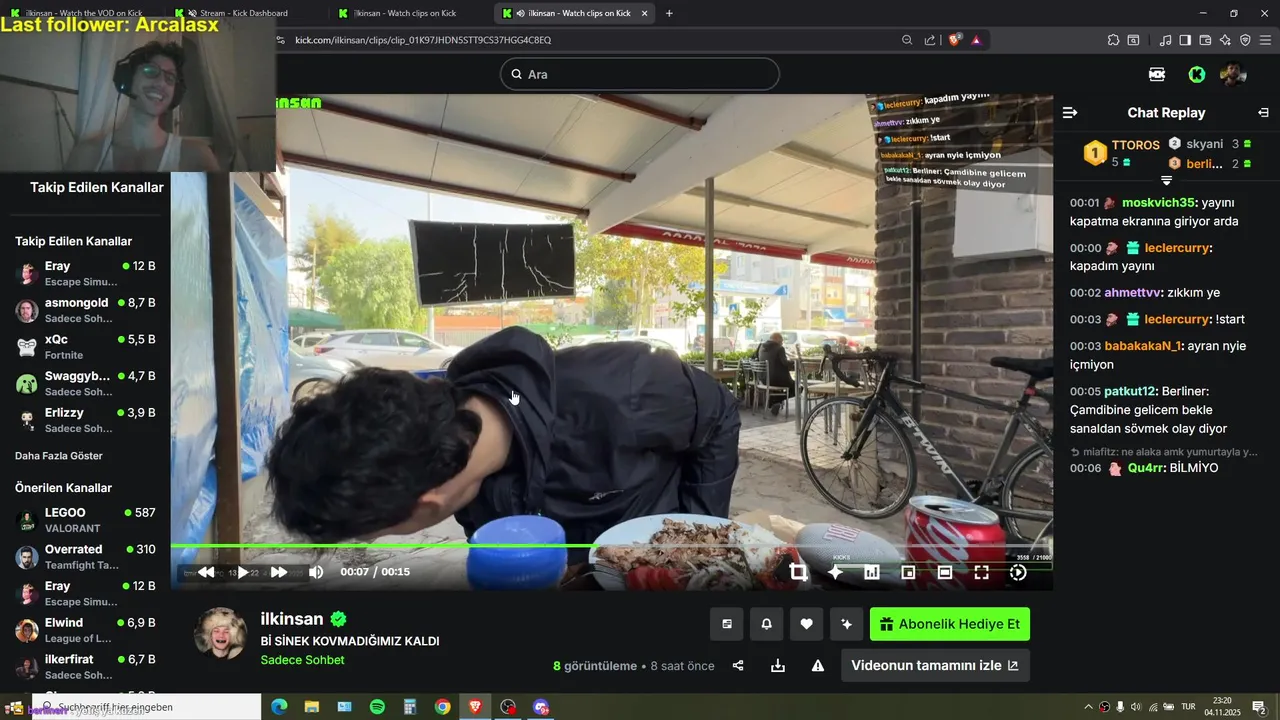
Task: Open asmongold channel in the sidebar
Action: [x=86, y=310]
